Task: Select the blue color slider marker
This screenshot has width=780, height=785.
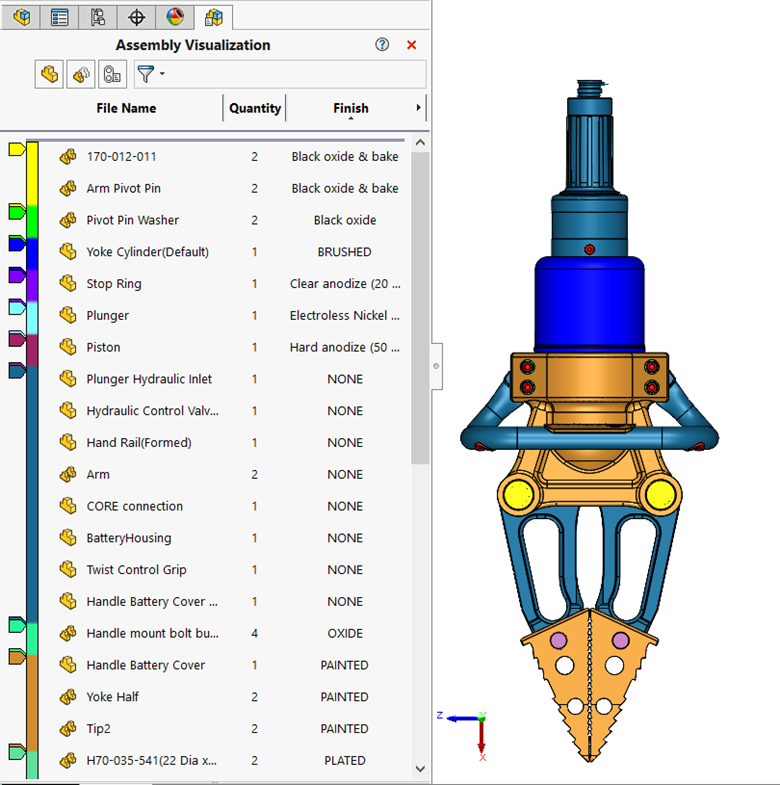Action: tap(17, 243)
